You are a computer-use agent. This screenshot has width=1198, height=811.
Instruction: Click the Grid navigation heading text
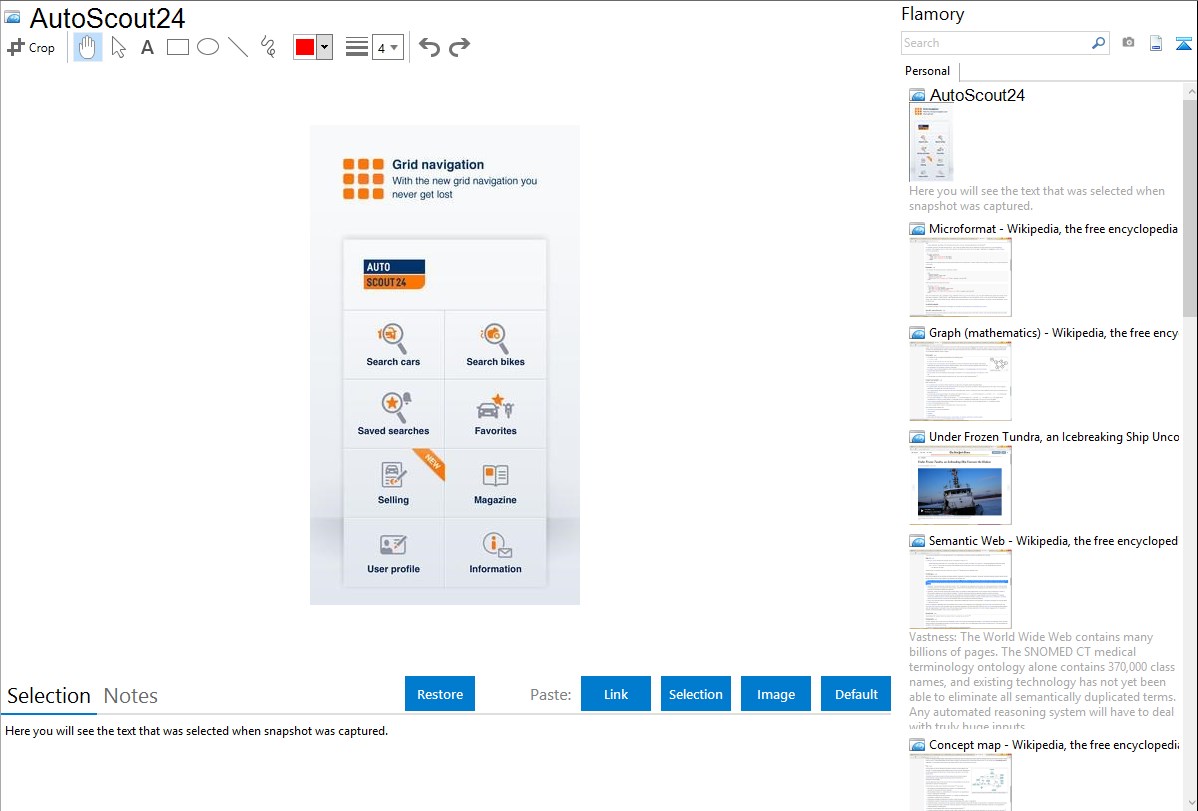[438, 164]
